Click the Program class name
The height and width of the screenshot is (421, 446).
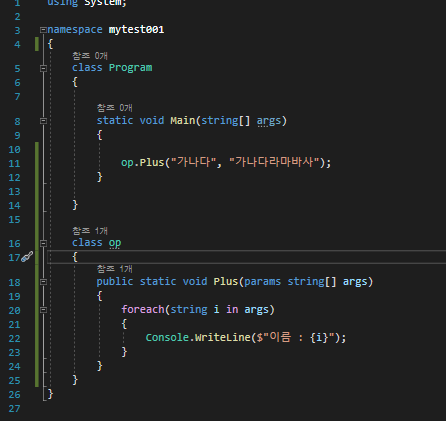coord(130,68)
